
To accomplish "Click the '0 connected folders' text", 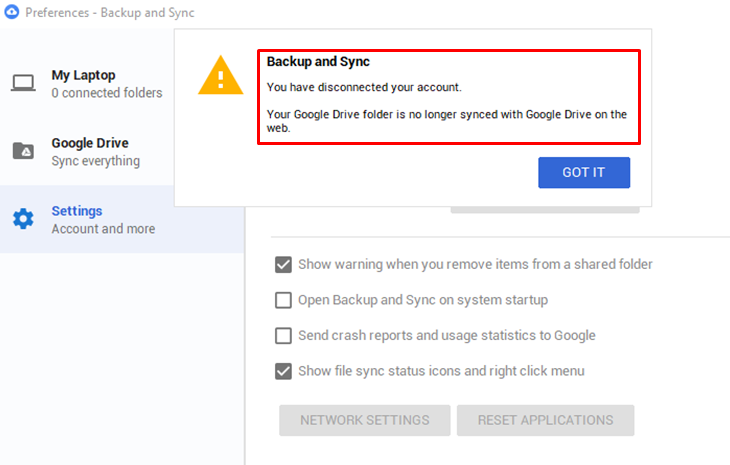I will click(107, 93).
